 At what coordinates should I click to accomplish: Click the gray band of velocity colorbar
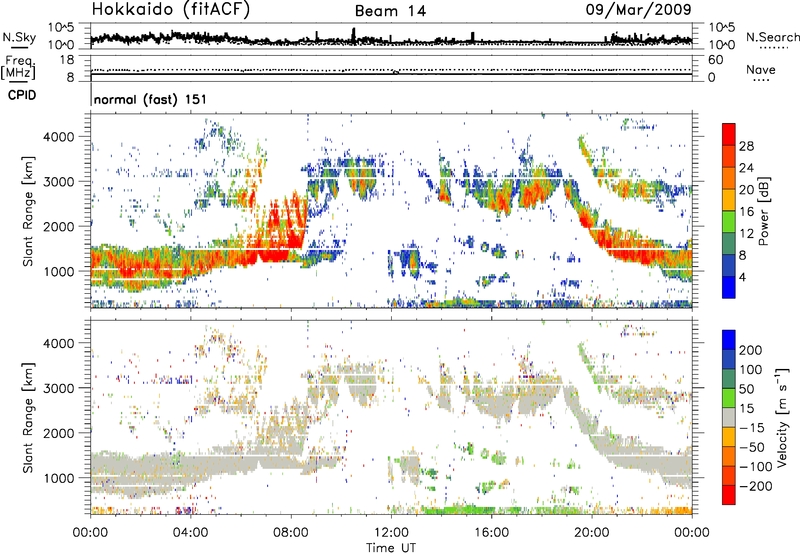[729, 417]
